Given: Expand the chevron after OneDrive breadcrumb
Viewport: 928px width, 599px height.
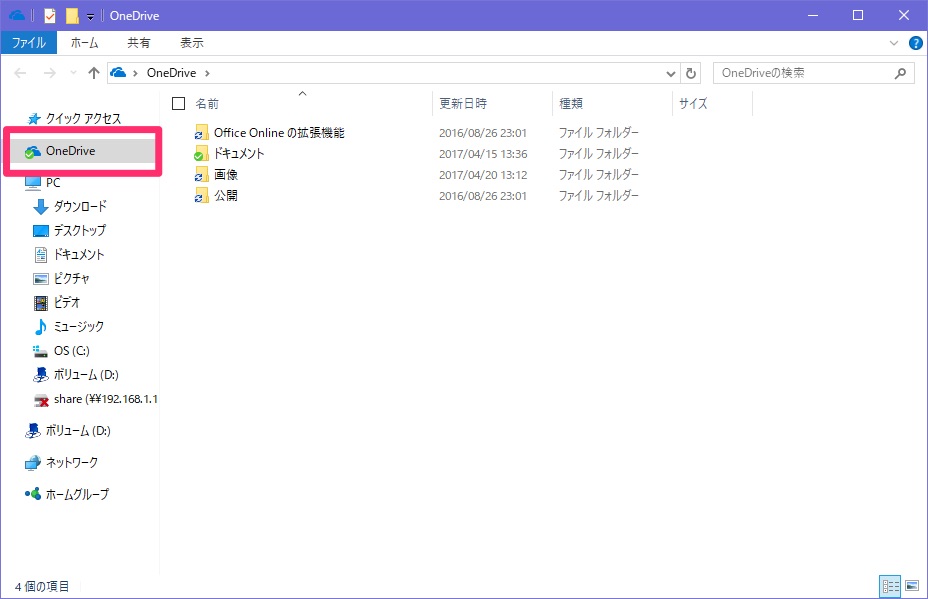Looking at the screenshot, I should (207, 73).
